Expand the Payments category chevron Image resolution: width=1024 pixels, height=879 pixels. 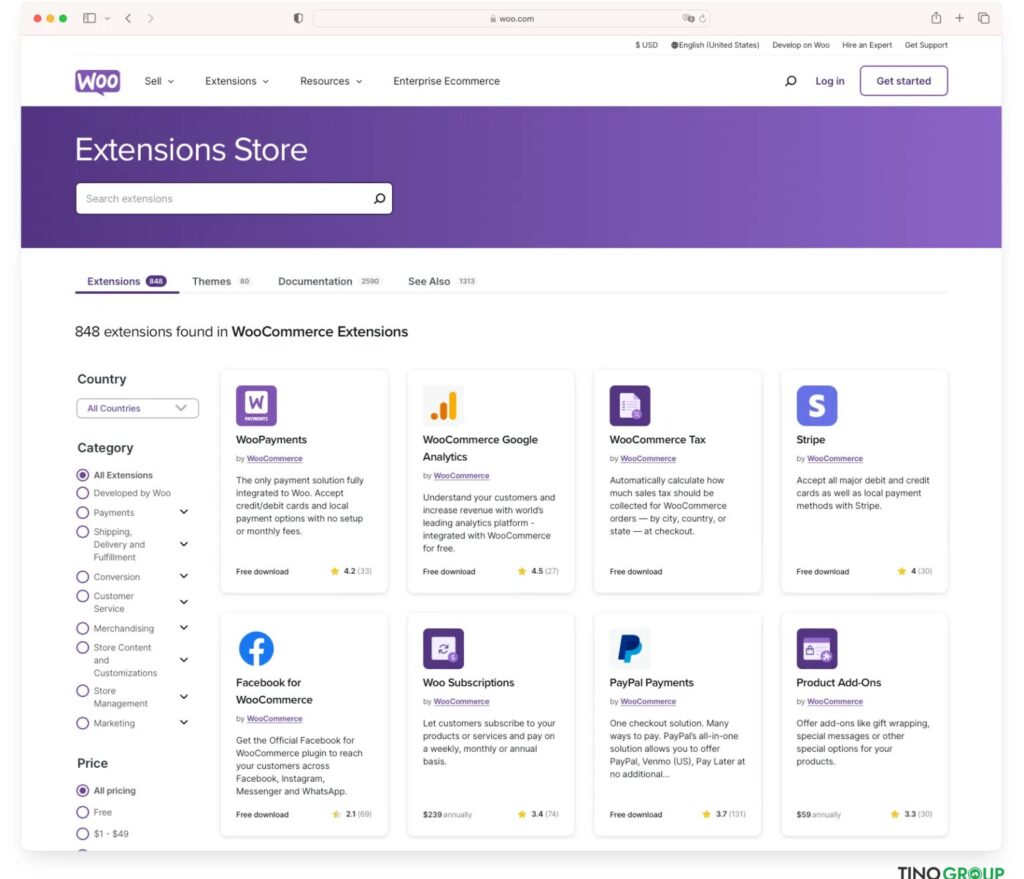pyautogui.click(x=184, y=512)
